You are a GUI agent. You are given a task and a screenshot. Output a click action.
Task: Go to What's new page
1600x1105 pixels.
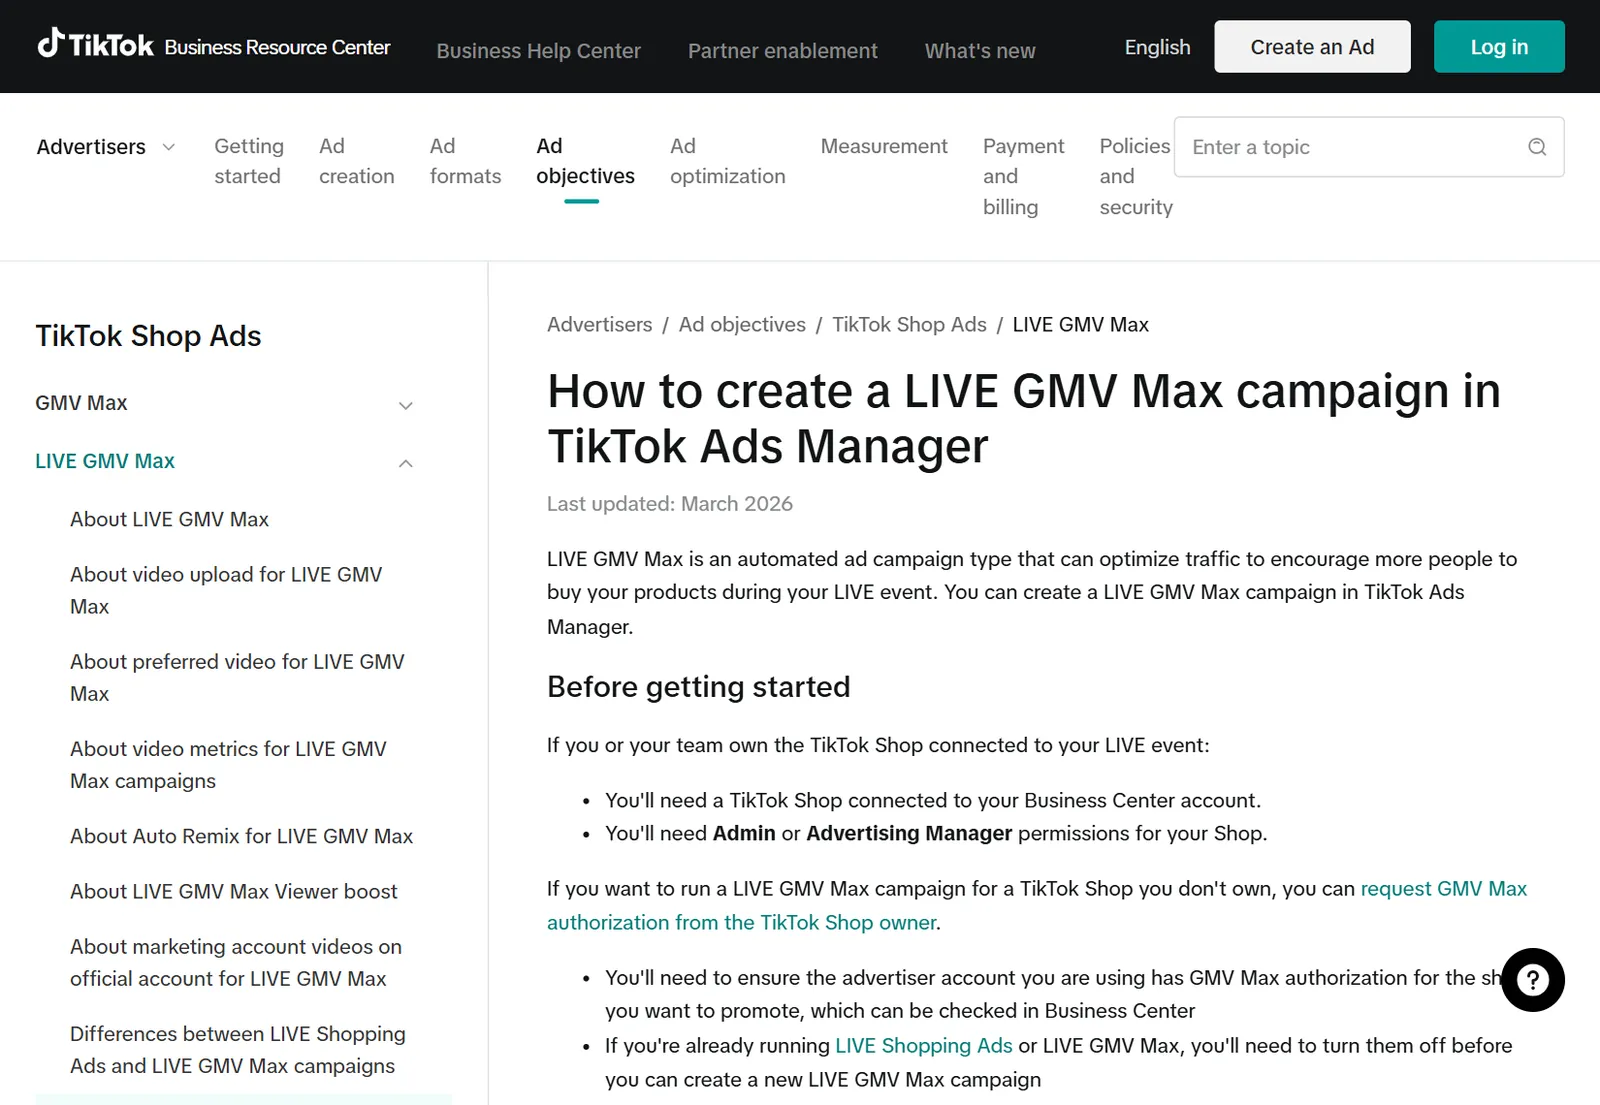pyautogui.click(x=980, y=51)
